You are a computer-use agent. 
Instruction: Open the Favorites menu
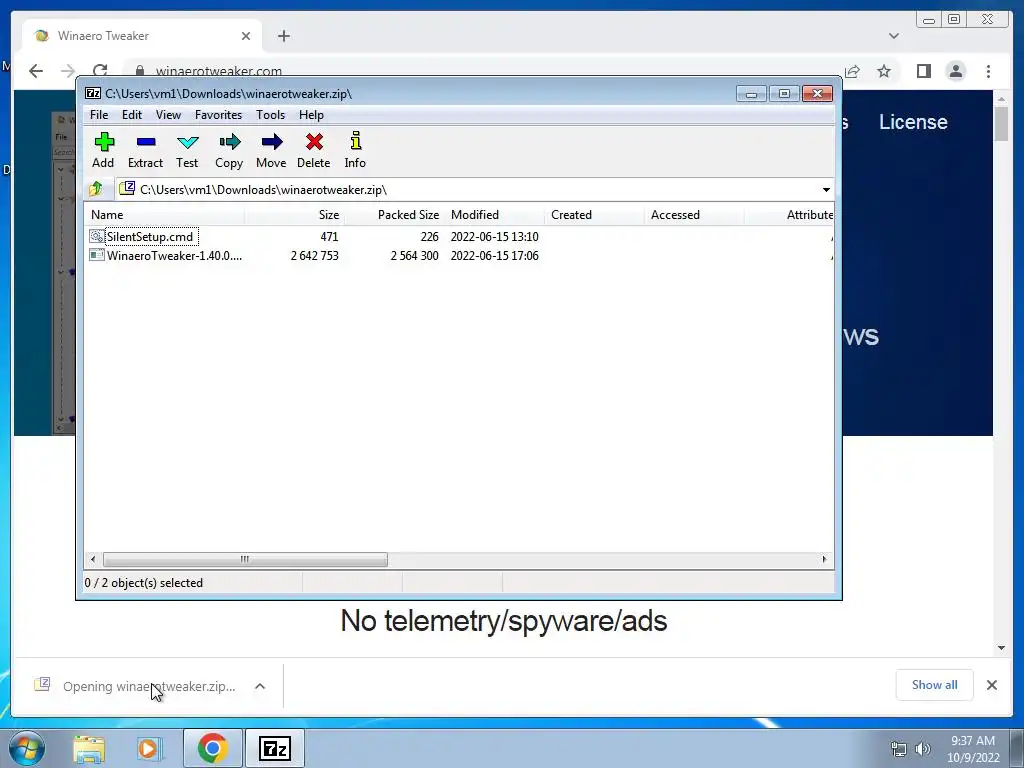[x=219, y=115]
